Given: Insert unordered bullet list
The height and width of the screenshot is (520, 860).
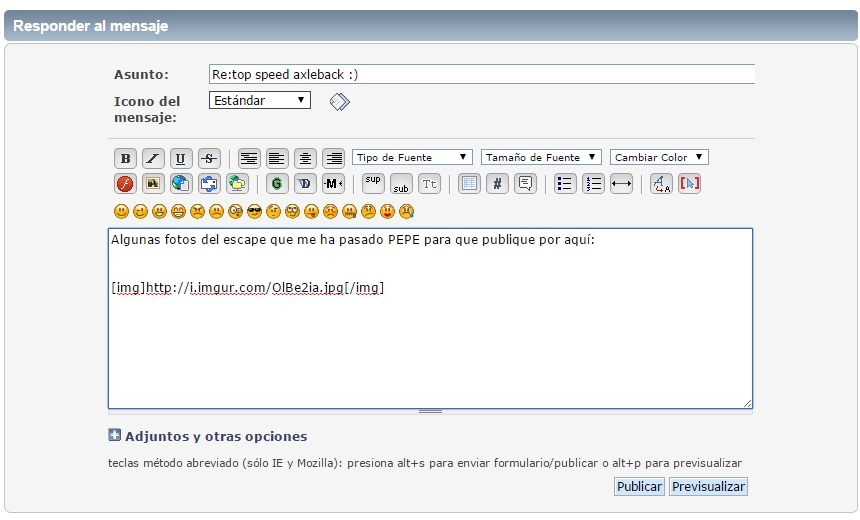Looking at the screenshot, I should [x=565, y=184].
